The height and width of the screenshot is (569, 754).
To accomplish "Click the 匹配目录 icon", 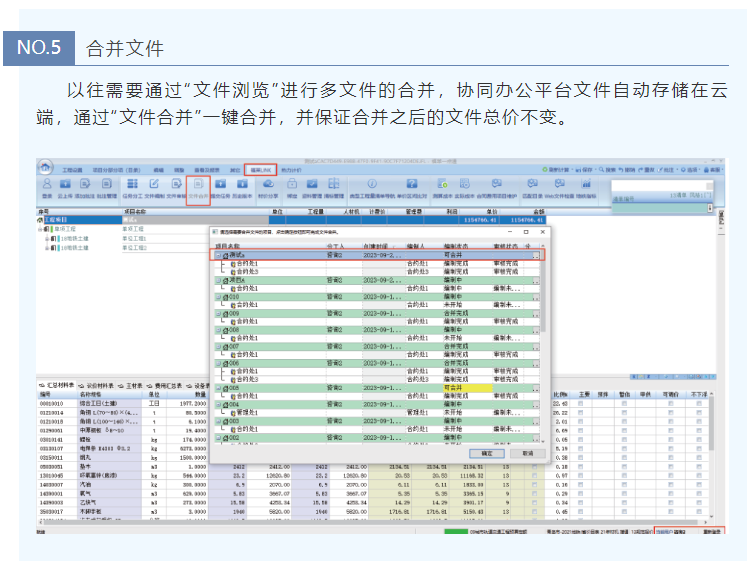I will pyautogui.click(x=532, y=184).
